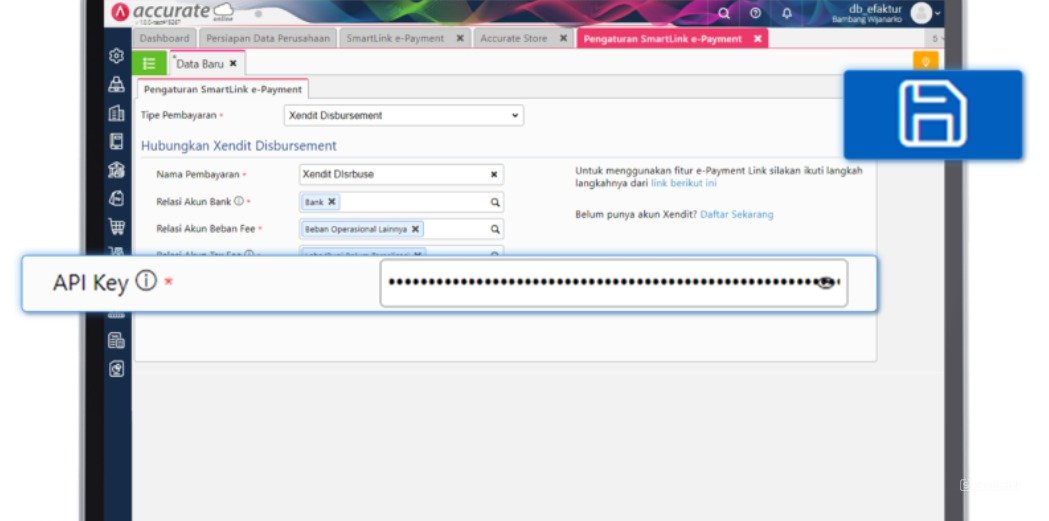Click the Hubungkan Xendit Disbursement heading
This screenshot has width=1049, height=521.
tap(239, 146)
